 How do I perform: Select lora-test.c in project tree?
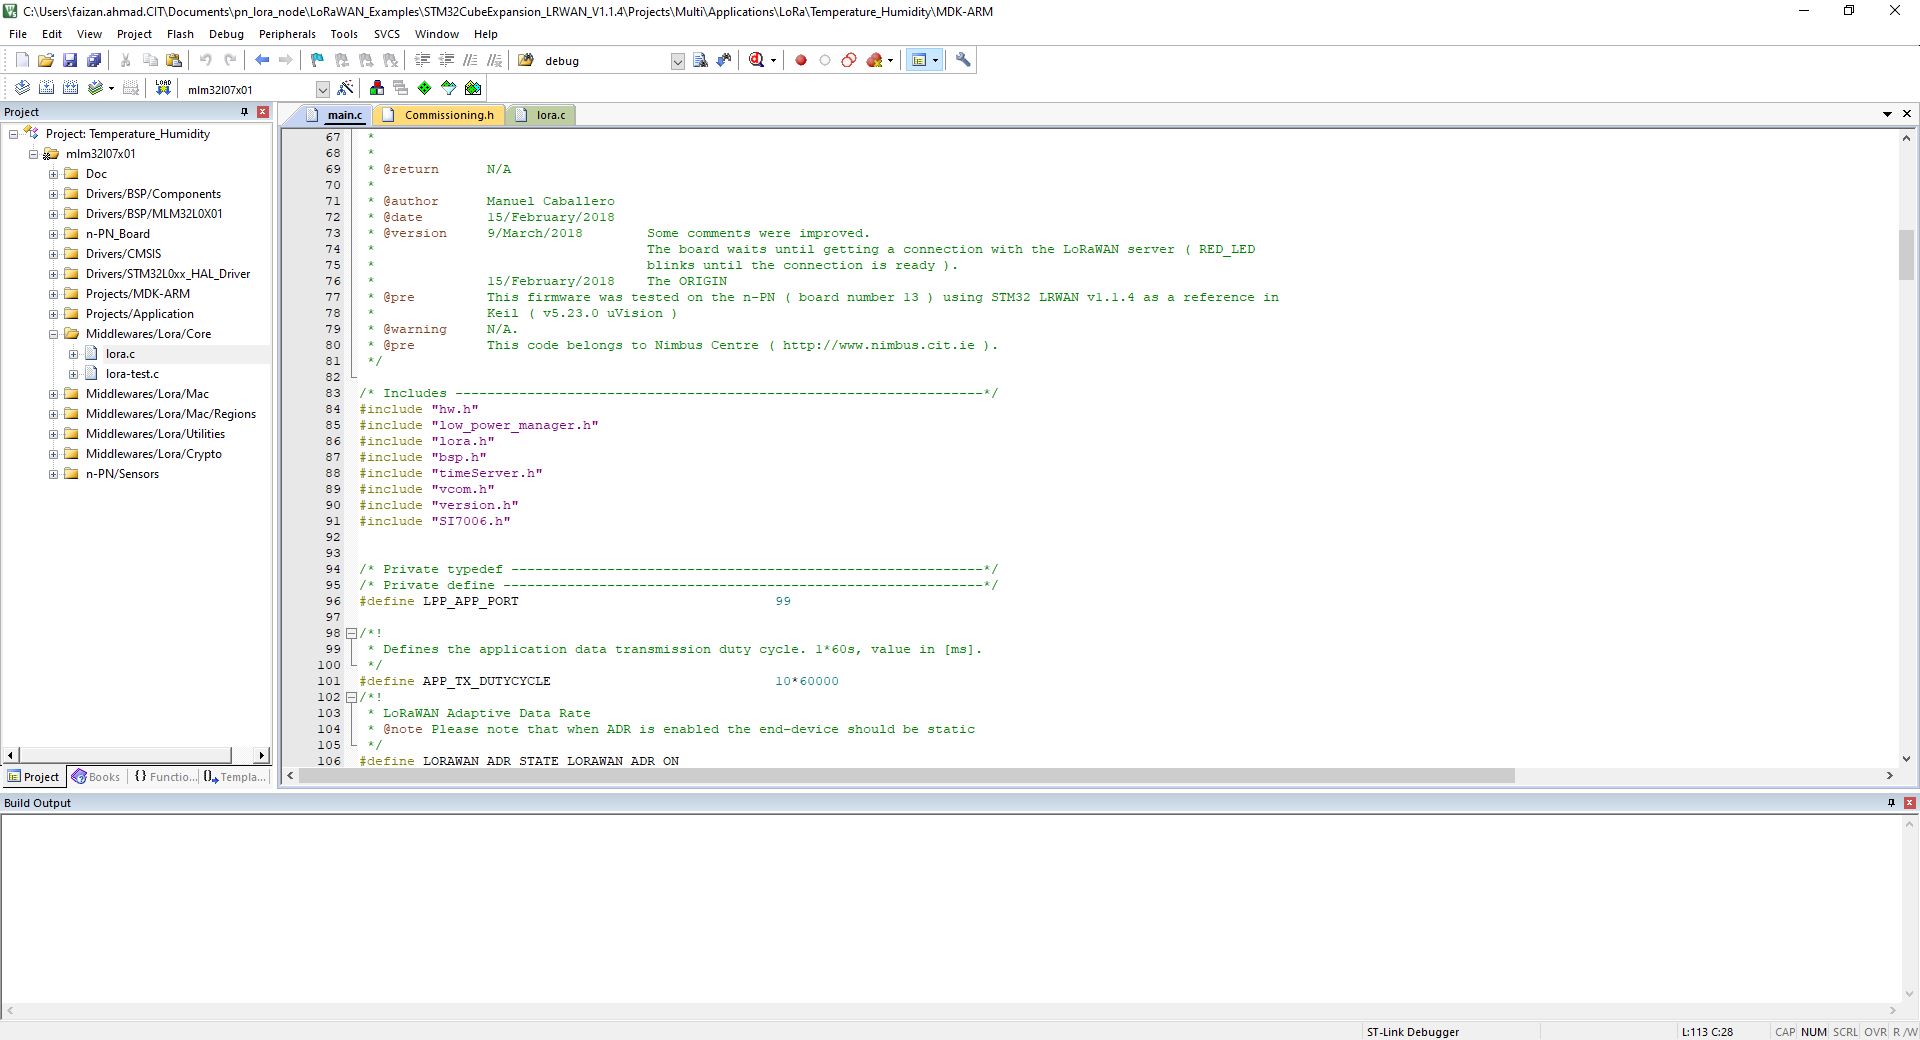point(132,374)
